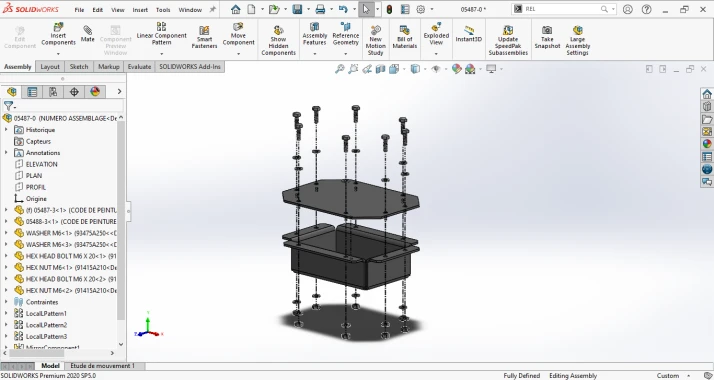The height and width of the screenshot is (380, 714).
Task: Select LocalLPattern3 in the tree
Action: pos(46,336)
